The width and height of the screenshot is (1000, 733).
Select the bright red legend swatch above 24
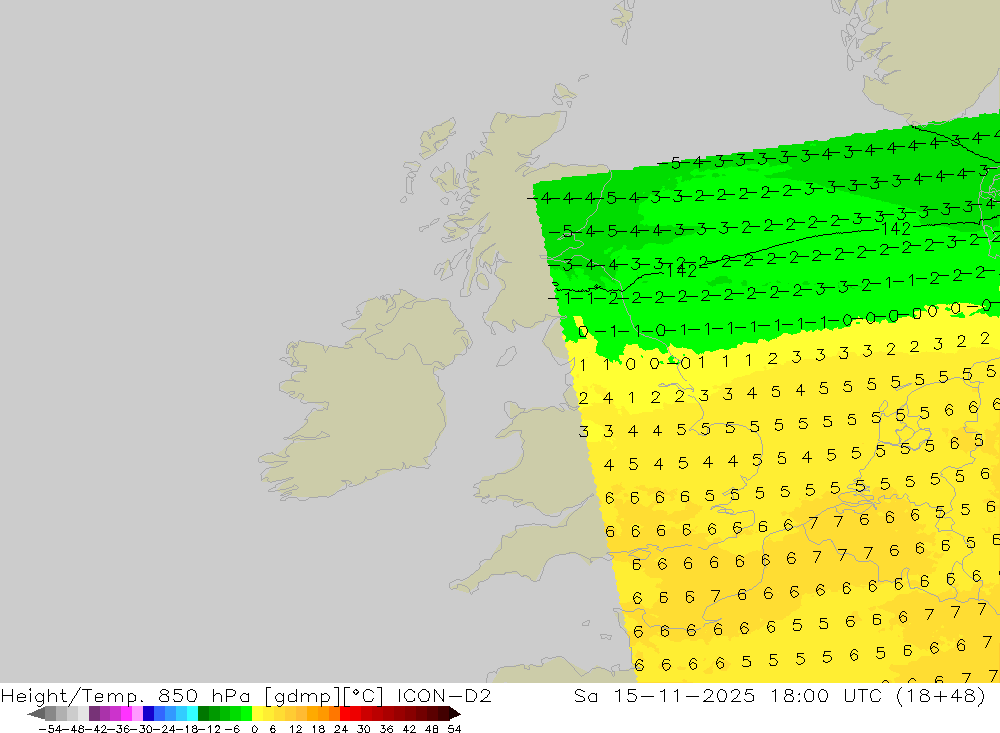(x=345, y=714)
